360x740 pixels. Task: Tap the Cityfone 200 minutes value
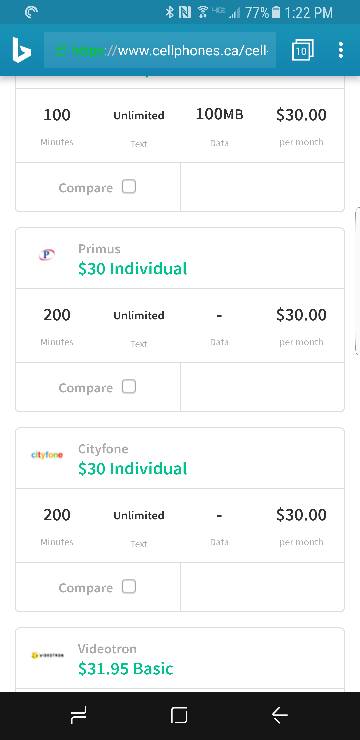(x=57, y=515)
